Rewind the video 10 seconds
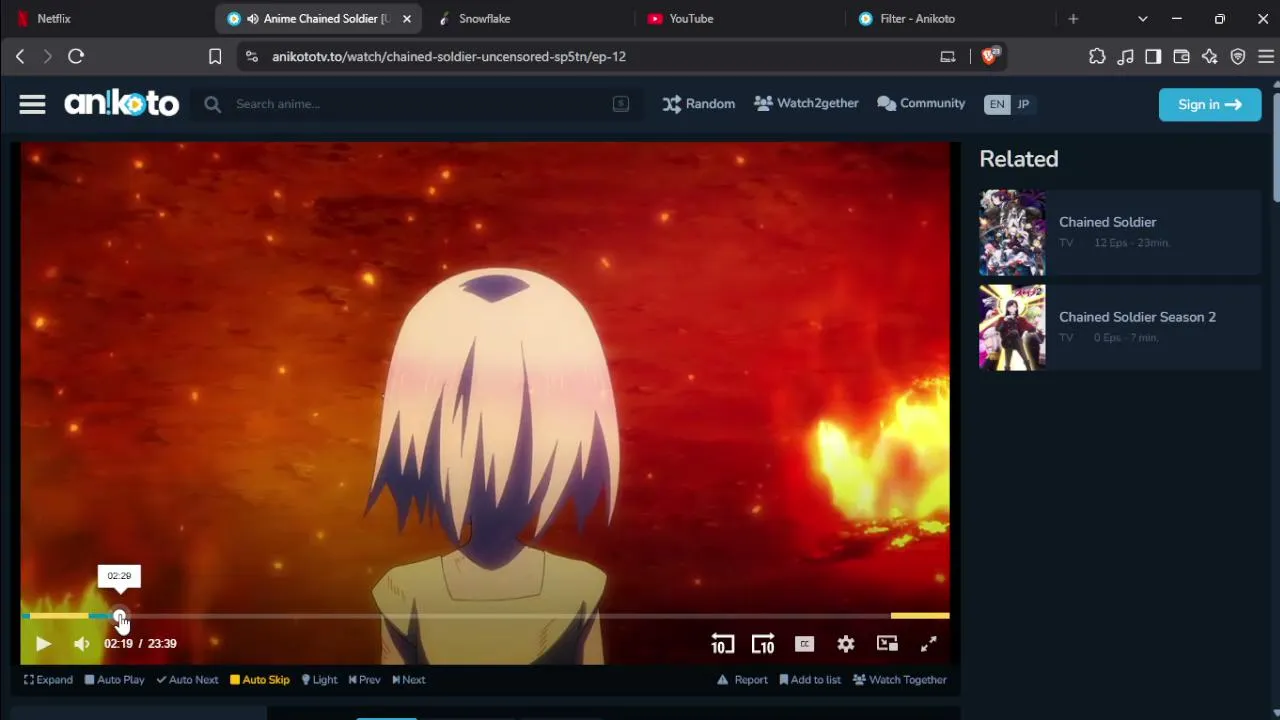The height and width of the screenshot is (720, 1280). click(x=722, y=644)
